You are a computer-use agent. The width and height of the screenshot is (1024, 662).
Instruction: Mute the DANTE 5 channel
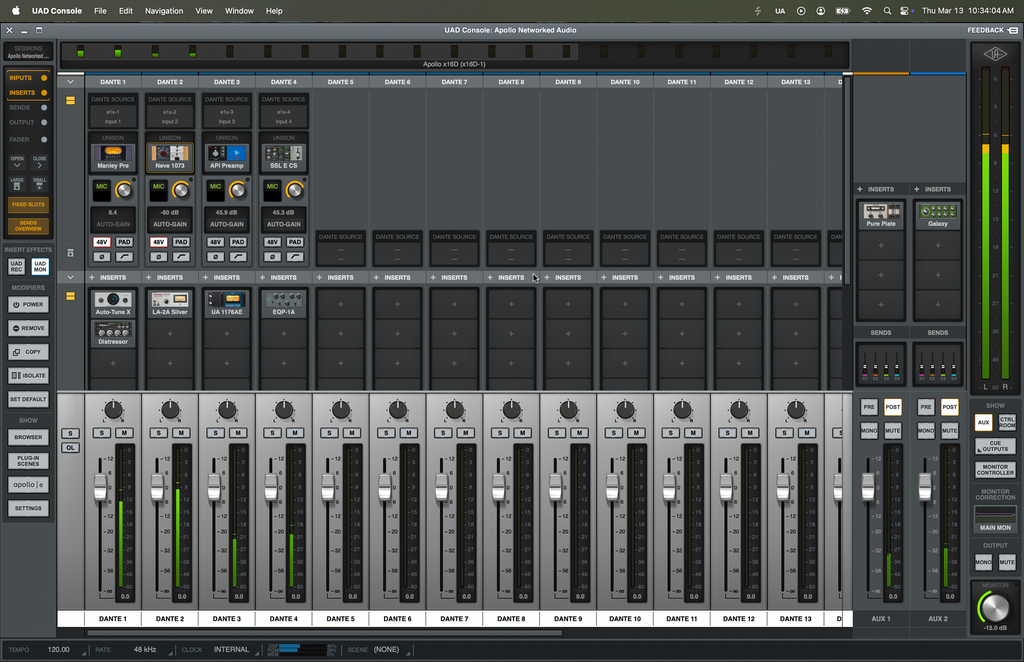(x=351, y=433)
